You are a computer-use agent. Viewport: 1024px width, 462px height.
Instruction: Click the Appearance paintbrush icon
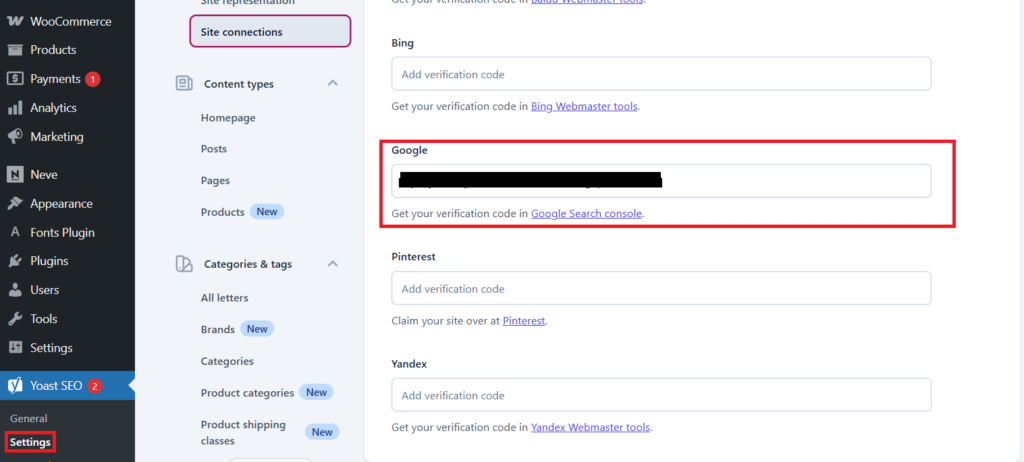[x=15, y=204]
